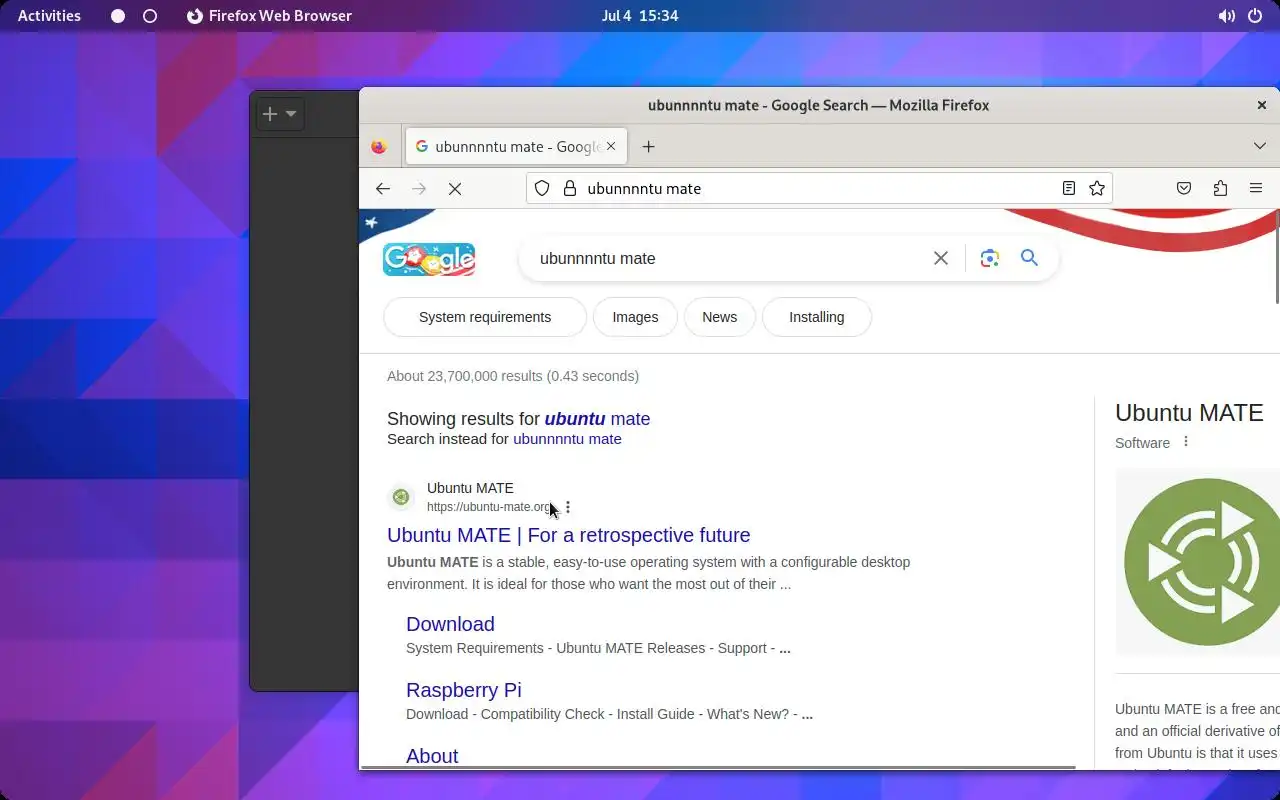Select the ubunnnntu mate browser tab
1280x800 pixels.
(x=516, y=146)
